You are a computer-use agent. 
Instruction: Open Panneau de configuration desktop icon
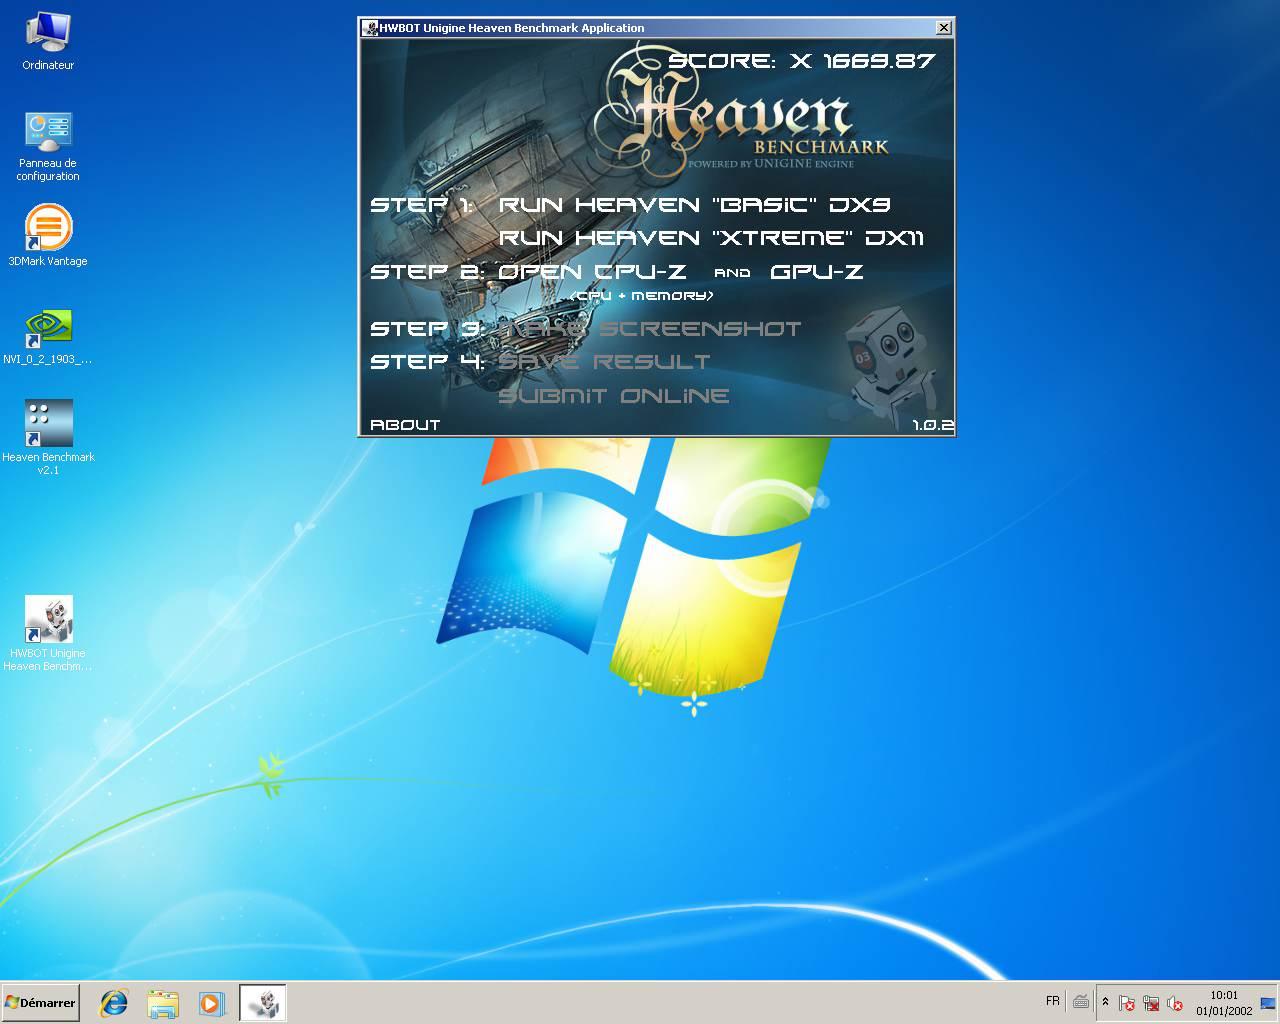(x=48, y=146)
